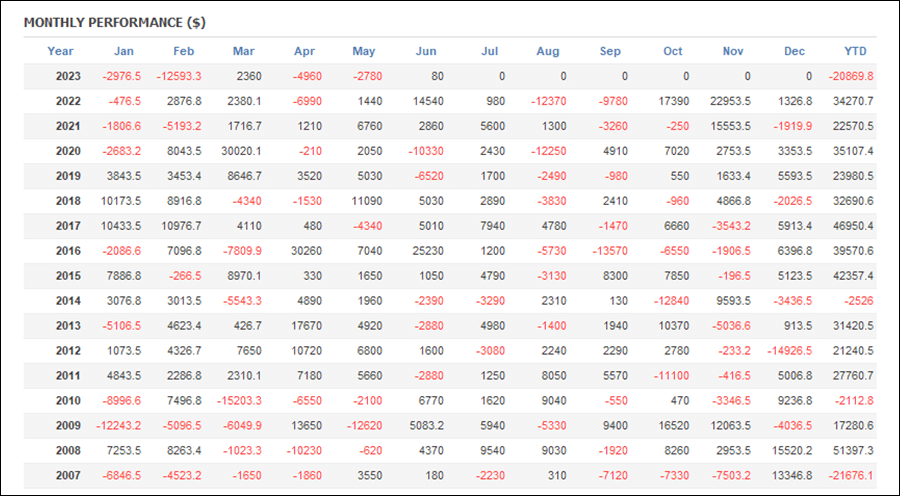Screen dimensions: 900x496
Task: Select the 2009 year row label
Action: (x=68, y=426)
